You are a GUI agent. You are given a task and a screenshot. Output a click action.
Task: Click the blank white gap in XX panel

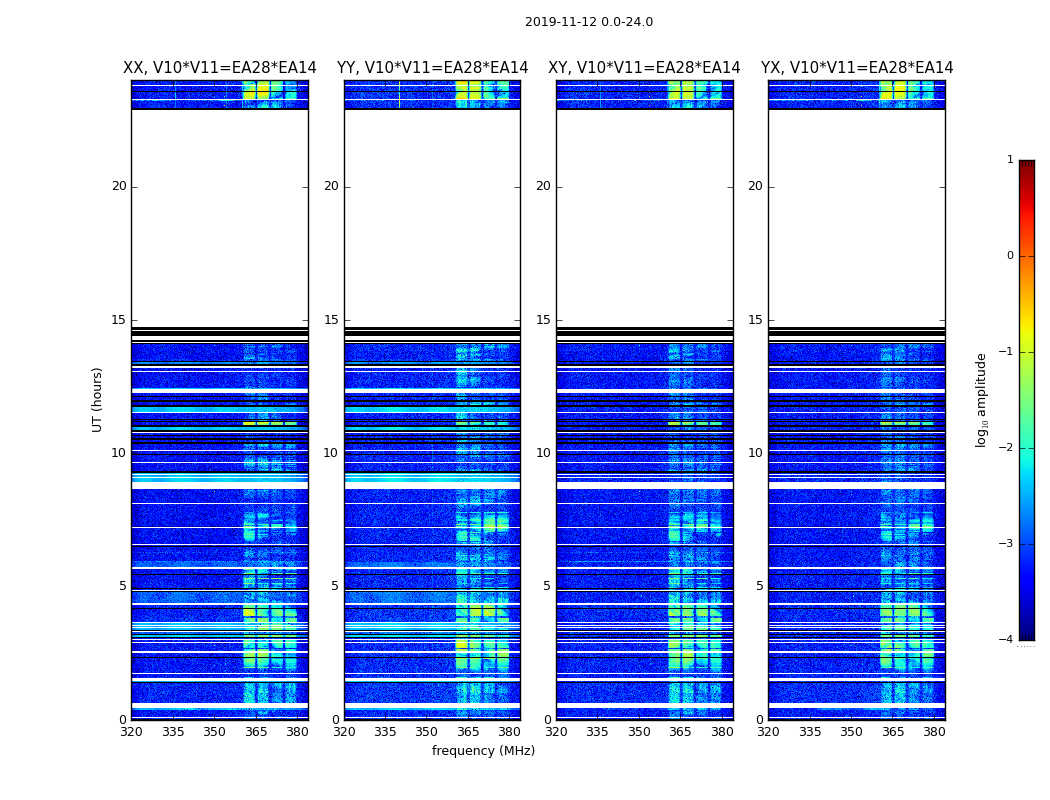pyautogui.click(x=220, y=217)
